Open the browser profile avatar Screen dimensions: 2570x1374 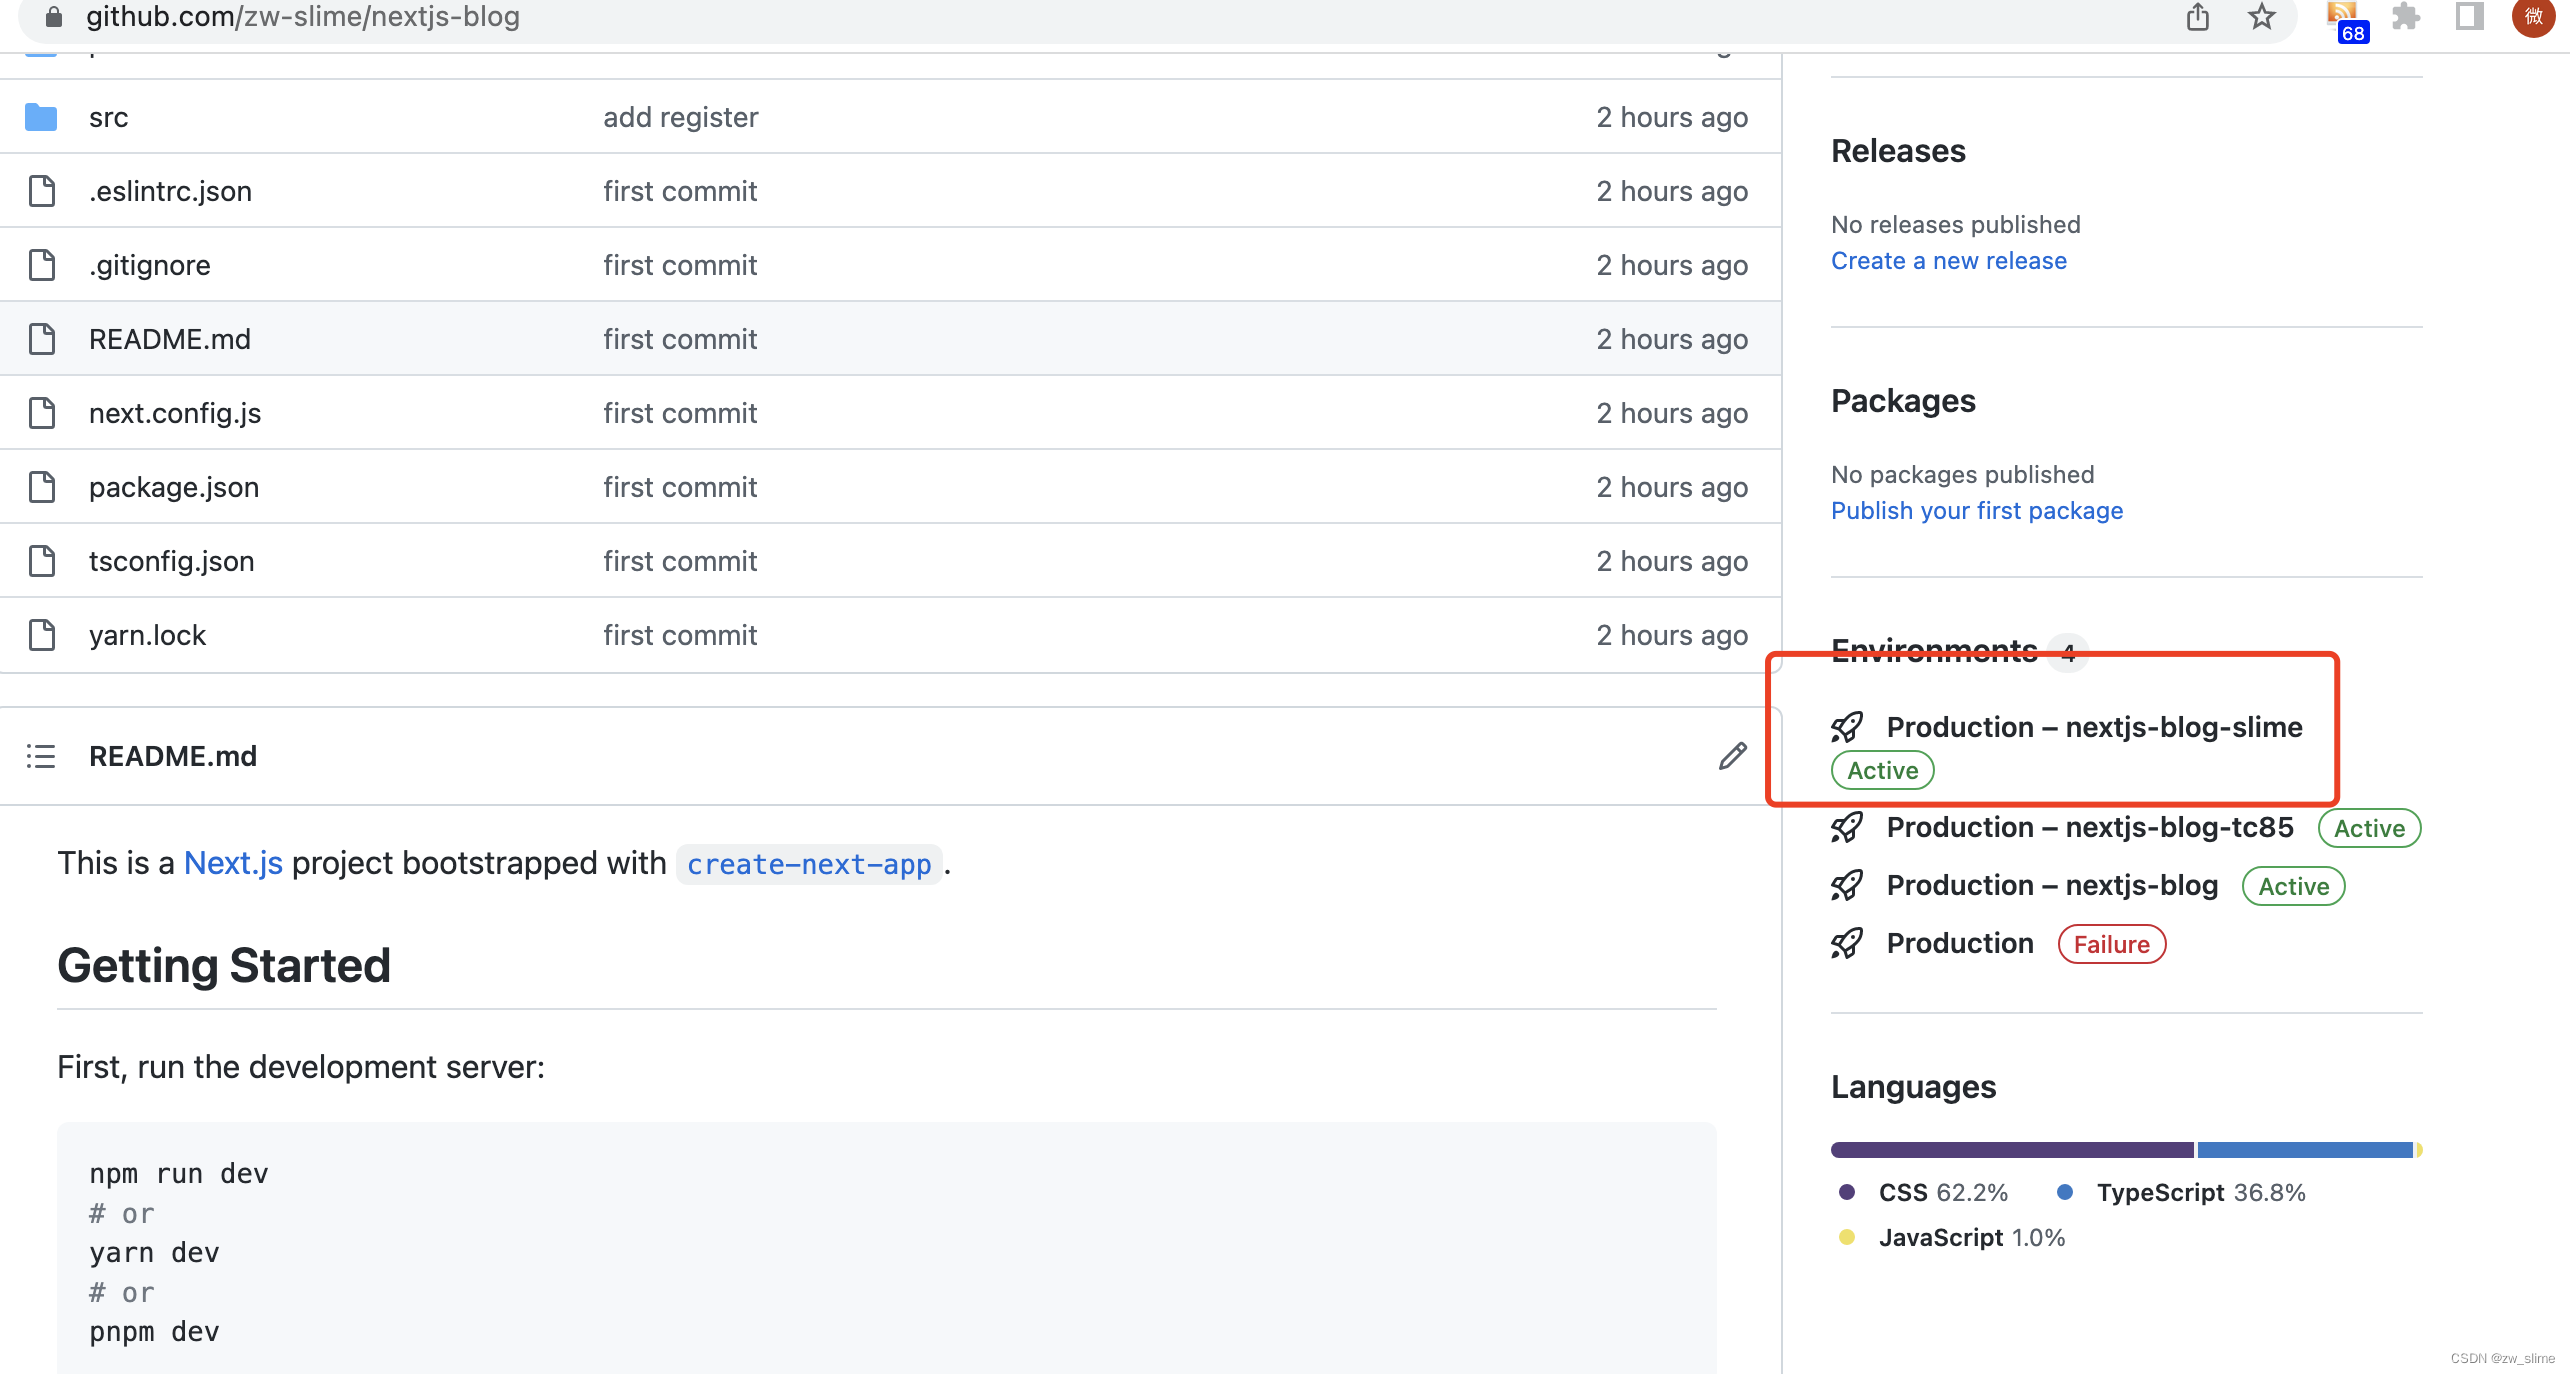pyautogui.click(x=2533, y=16)
